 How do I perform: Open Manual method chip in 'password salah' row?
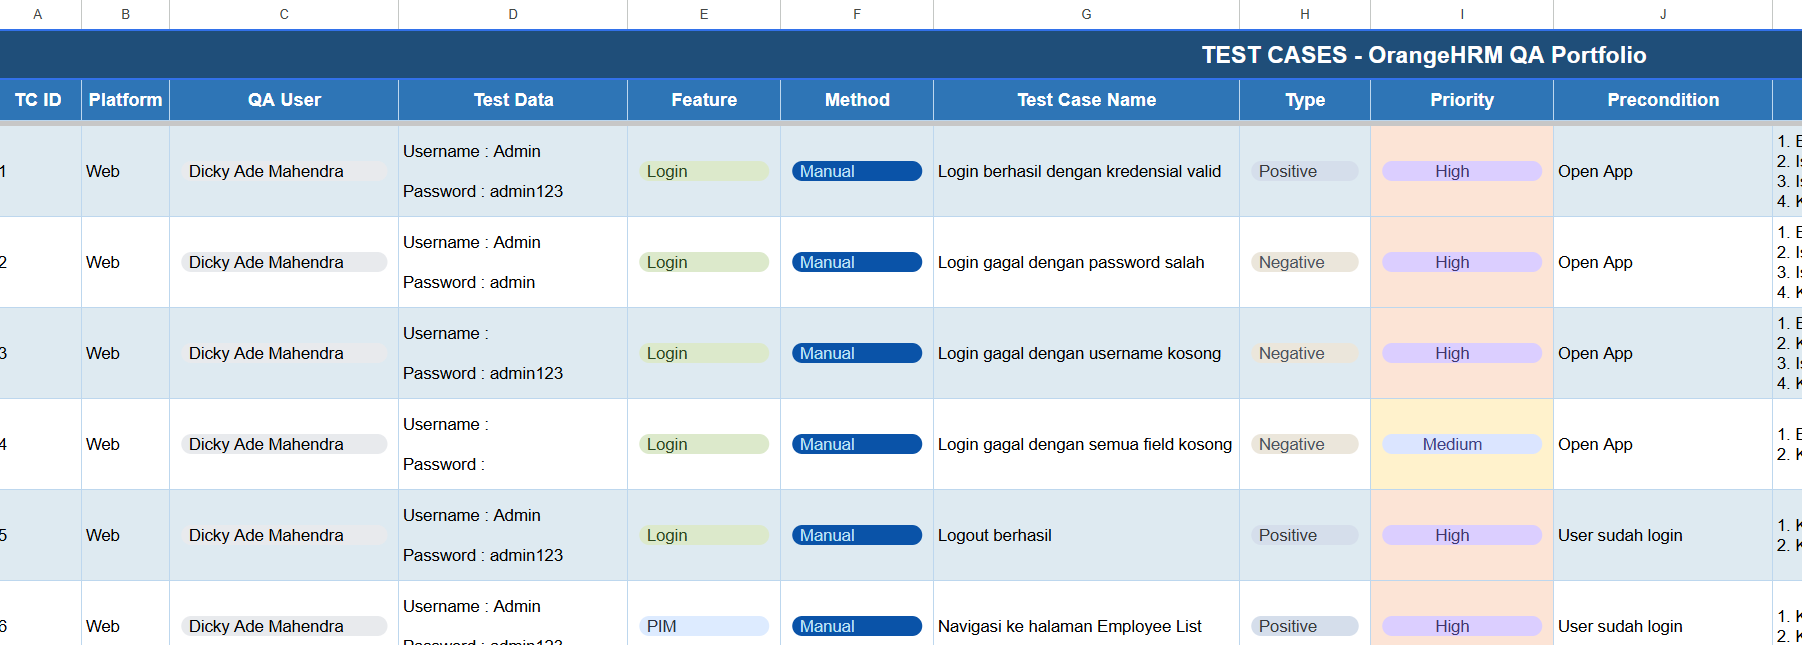[857, 262]
